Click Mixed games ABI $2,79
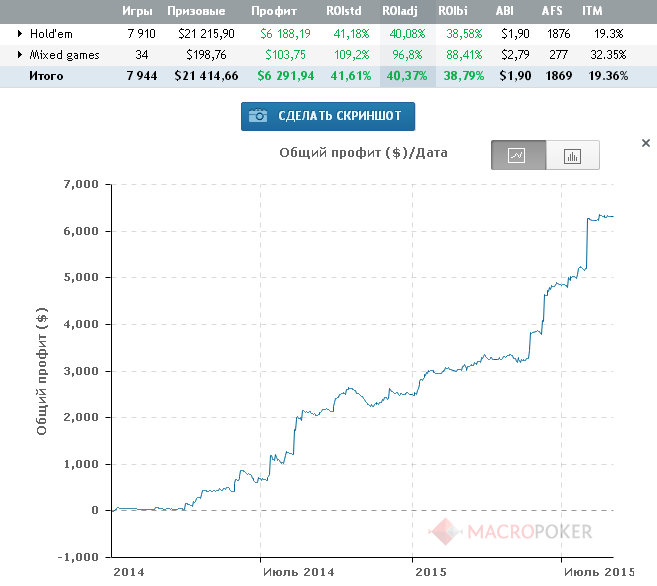Viewport: 657px width, 586px height. (515, 55)
